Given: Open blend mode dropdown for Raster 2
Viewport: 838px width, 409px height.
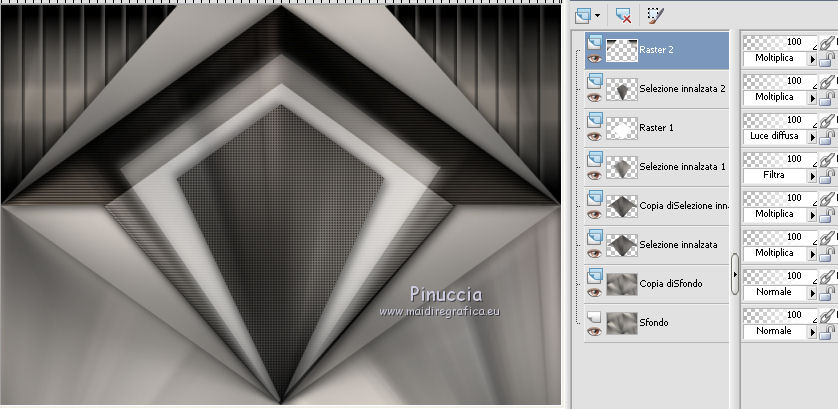Looking at the screenshot, I should (813, 59).
